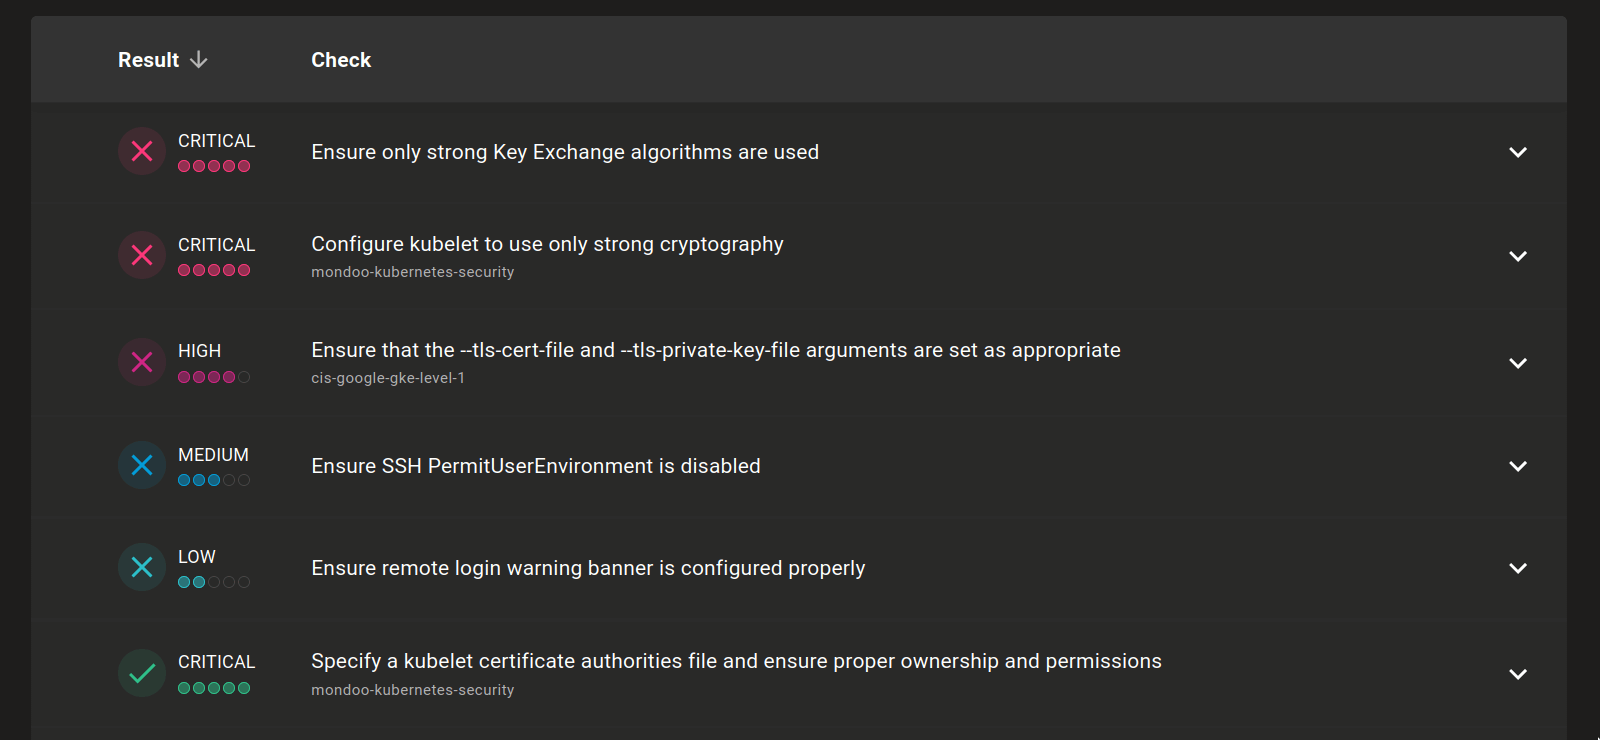Click the red fail icon for Key Exchange check
This screenshot has width=1600, height=740.
(x=142, y=151)
